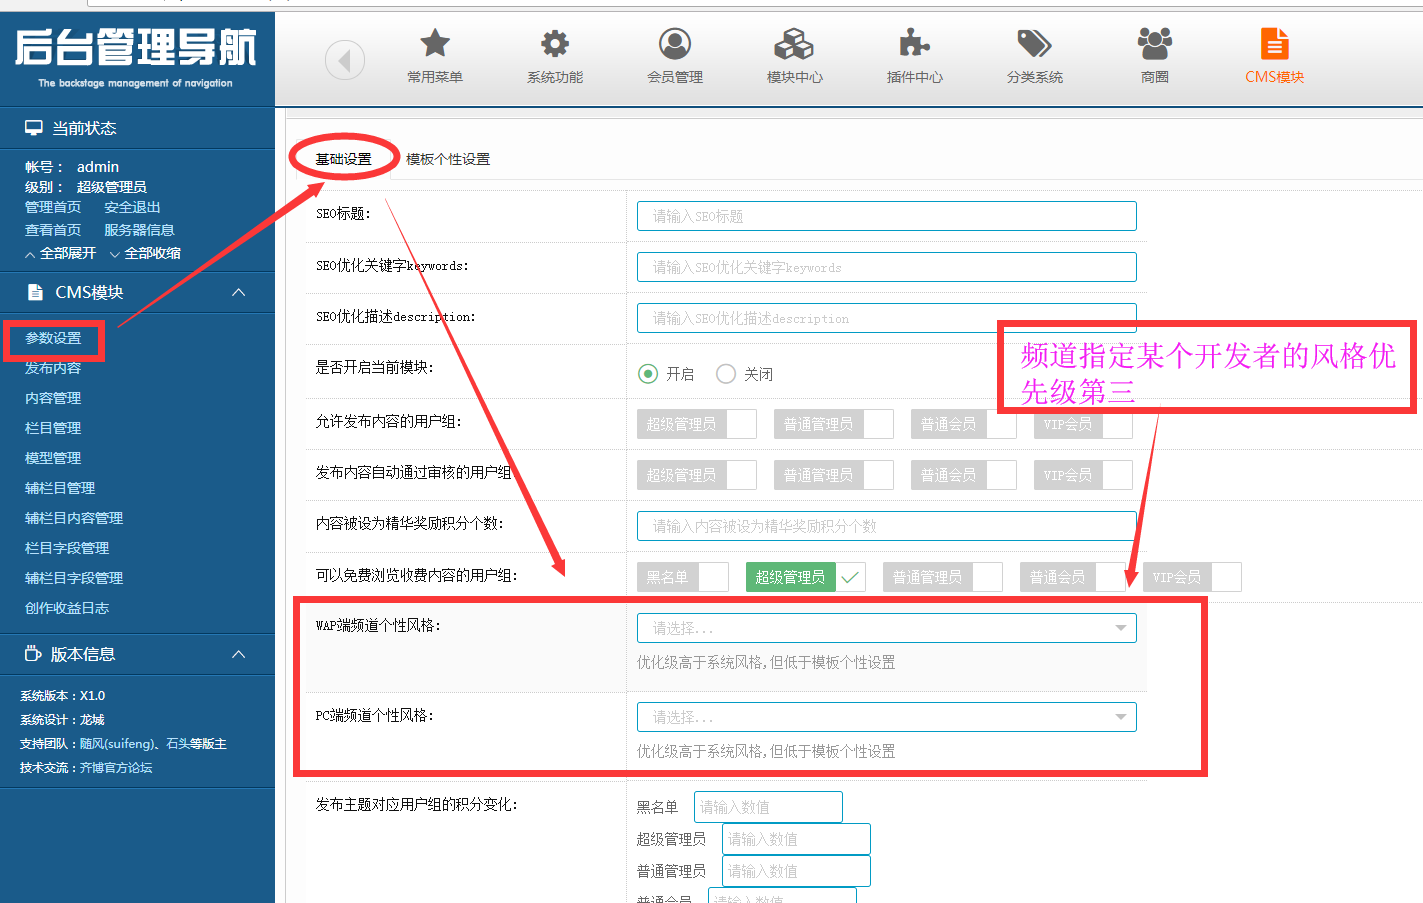Open WAP端频道个性风格 dropdown
This screenshot has height=903, width=1423.
tap(886, 628)
